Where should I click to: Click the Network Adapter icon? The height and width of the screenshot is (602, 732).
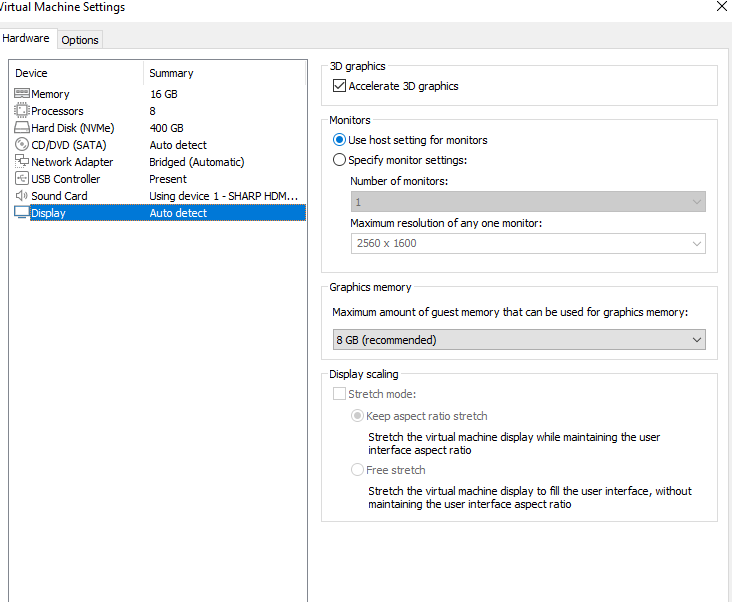[x=22, y=162]
